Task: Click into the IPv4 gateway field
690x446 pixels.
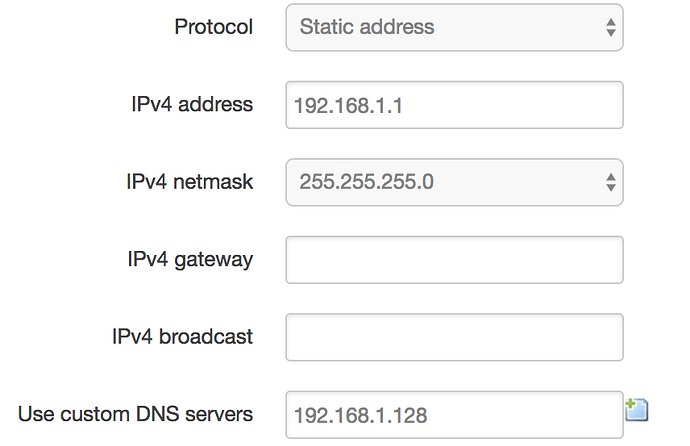Action: click(454, 260)
